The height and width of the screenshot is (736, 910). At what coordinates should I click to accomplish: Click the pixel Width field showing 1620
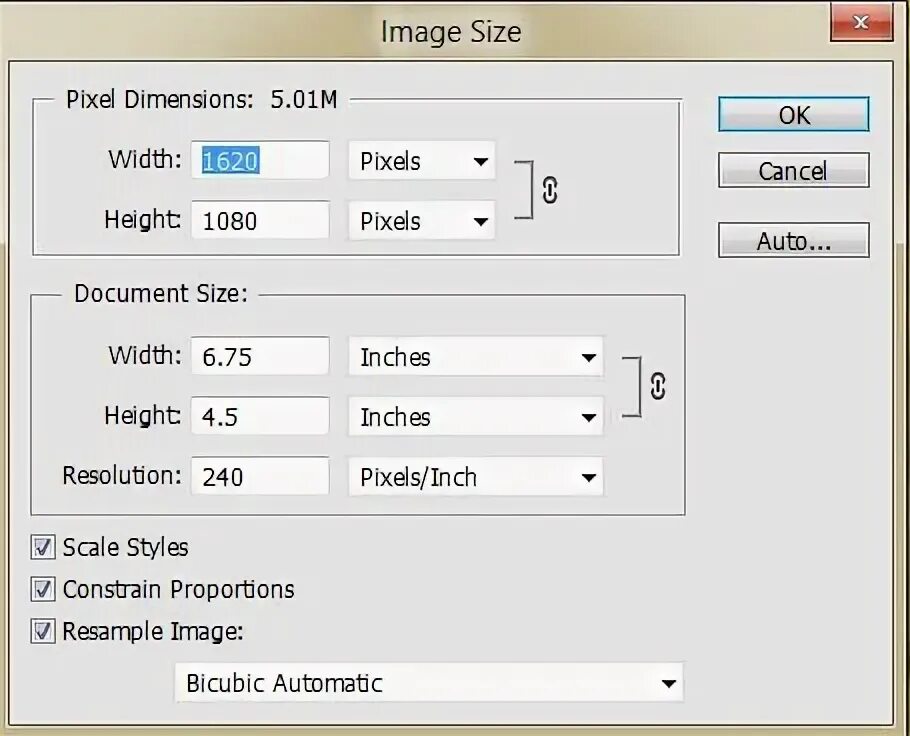[x=260, y=161]
